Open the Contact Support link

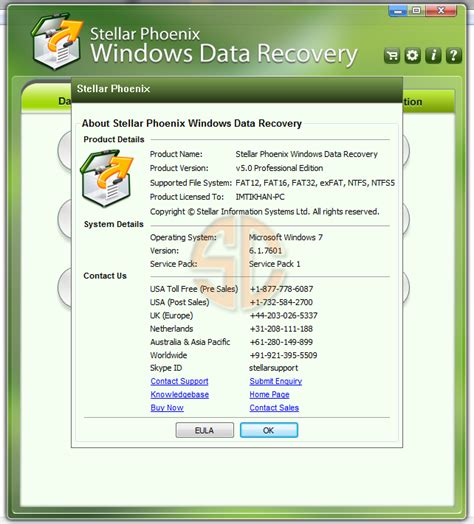tap(179, 381)
